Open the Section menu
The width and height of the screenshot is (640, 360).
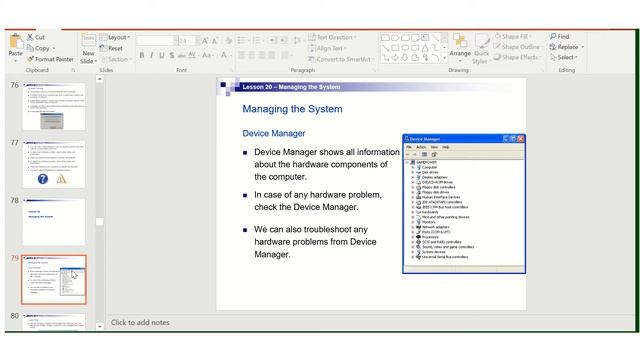click(116, 59)
